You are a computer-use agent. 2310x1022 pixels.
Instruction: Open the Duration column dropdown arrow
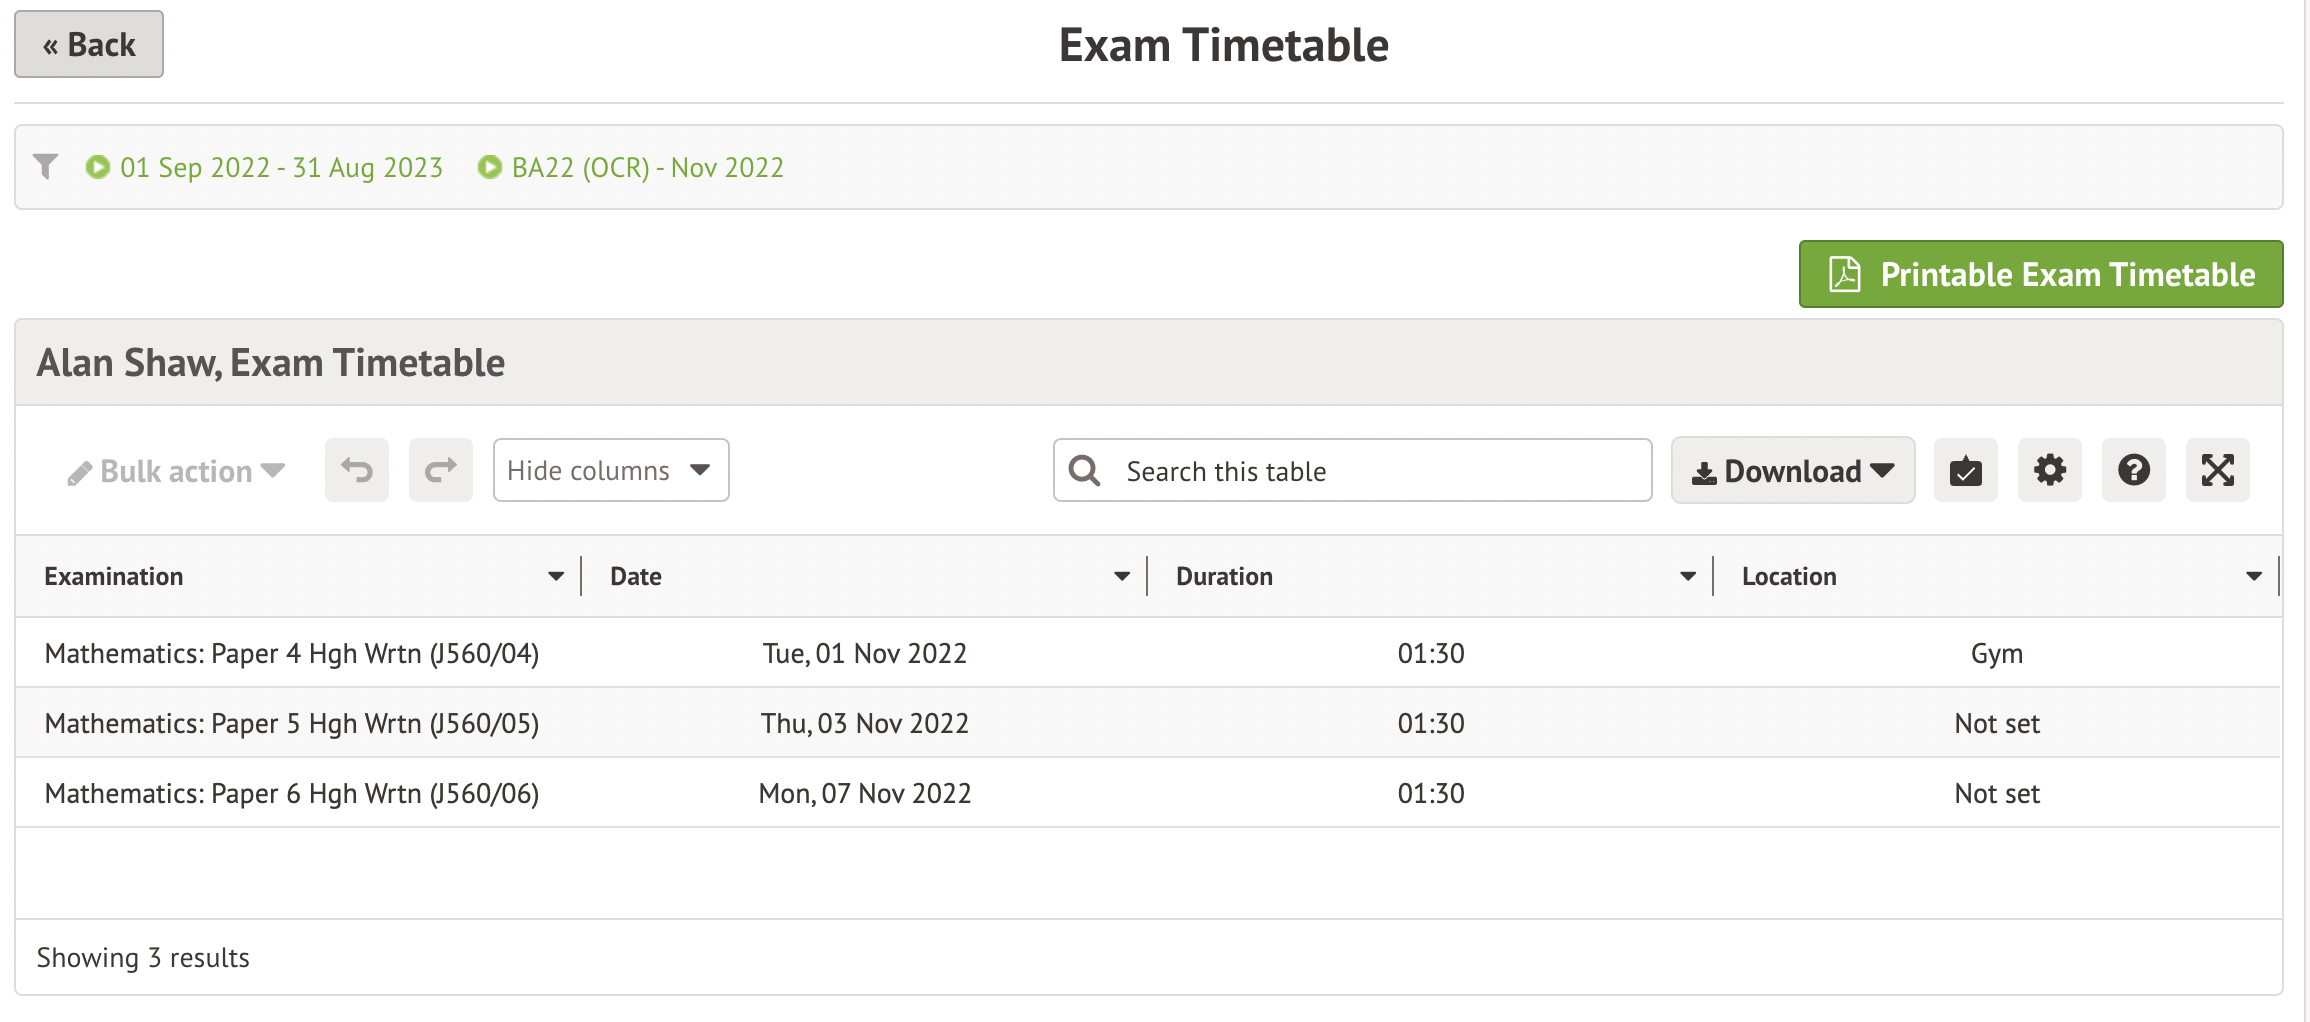pos(1686,576)
